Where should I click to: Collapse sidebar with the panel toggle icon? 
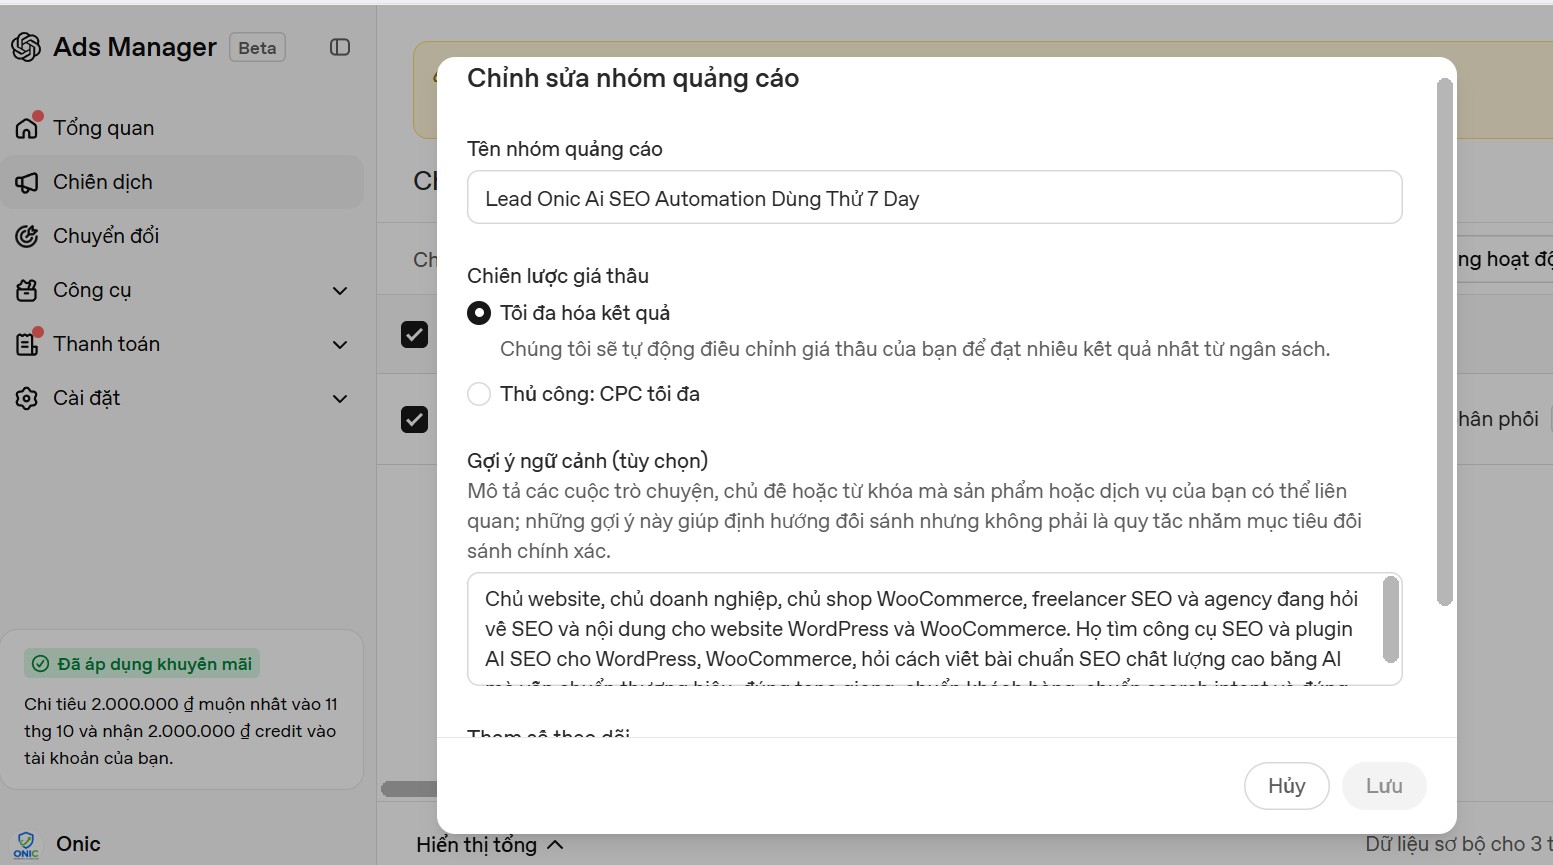click(340, 47)
